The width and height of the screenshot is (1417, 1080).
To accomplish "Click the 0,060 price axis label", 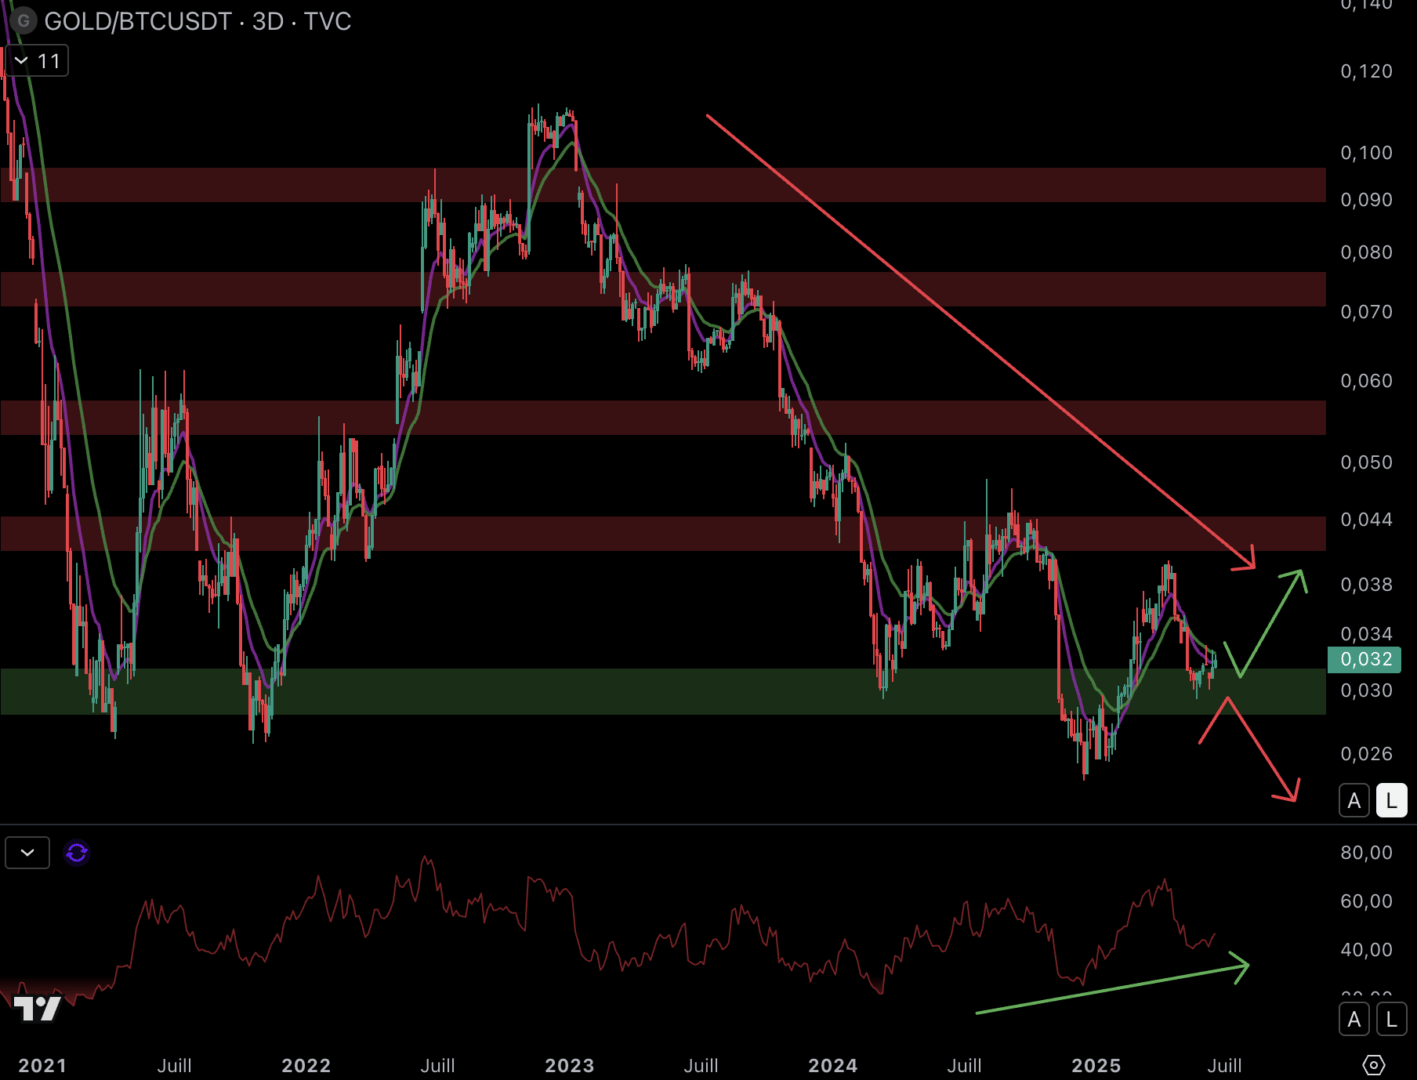I will 1366,381.
